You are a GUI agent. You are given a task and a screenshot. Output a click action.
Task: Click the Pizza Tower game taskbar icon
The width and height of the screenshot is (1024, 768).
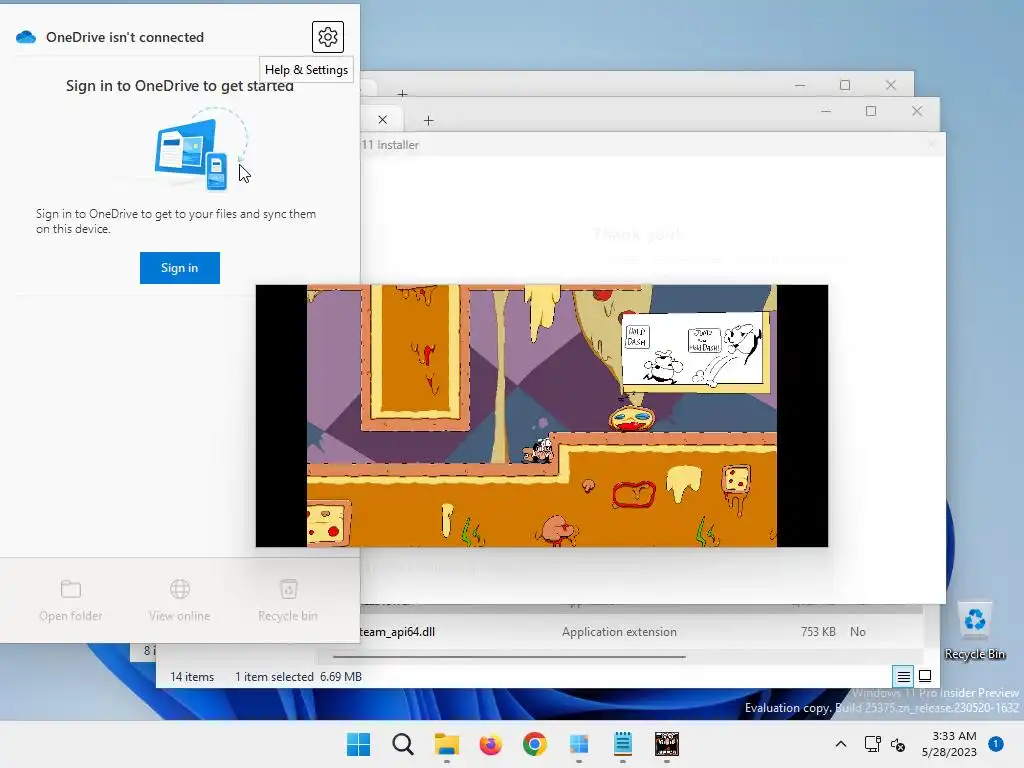pyautogui.click(x=667, y=744)
